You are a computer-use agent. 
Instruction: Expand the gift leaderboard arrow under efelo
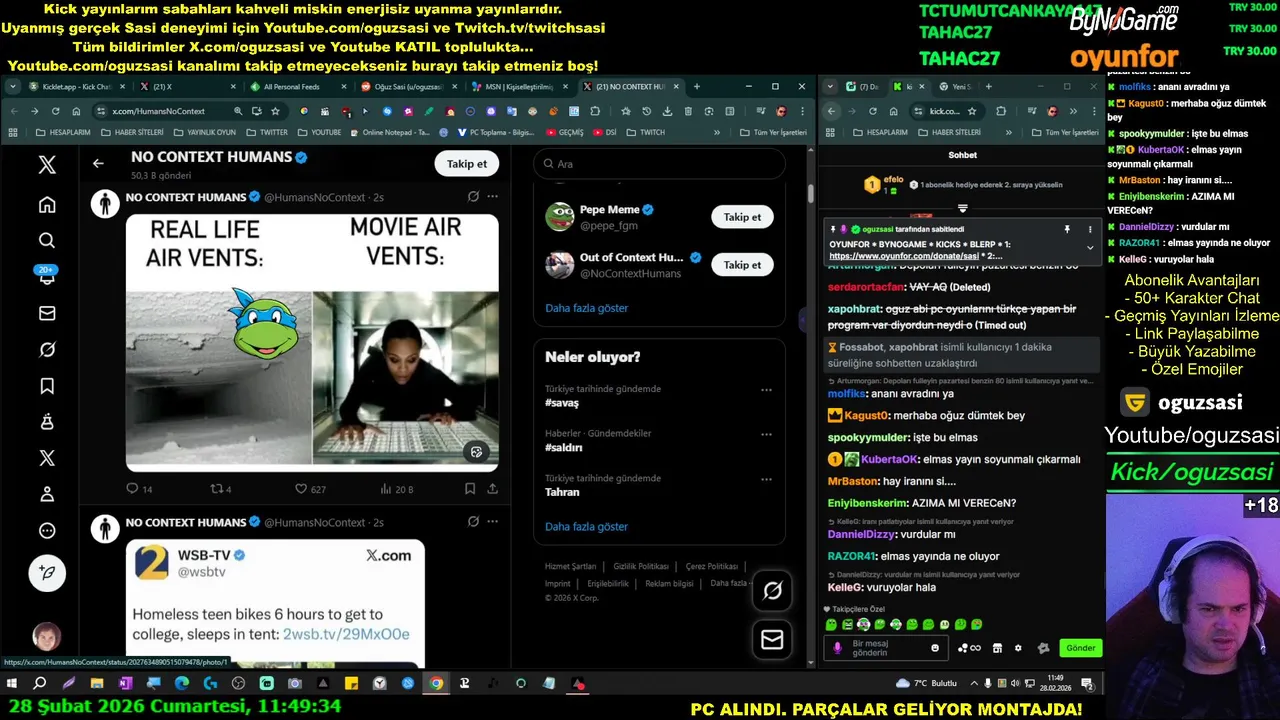963,209
